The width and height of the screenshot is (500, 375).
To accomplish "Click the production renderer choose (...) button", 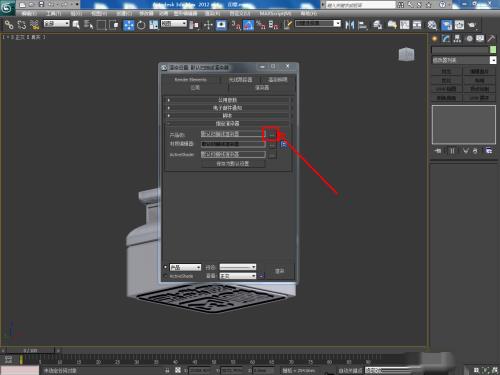I will tap(272, 135).
